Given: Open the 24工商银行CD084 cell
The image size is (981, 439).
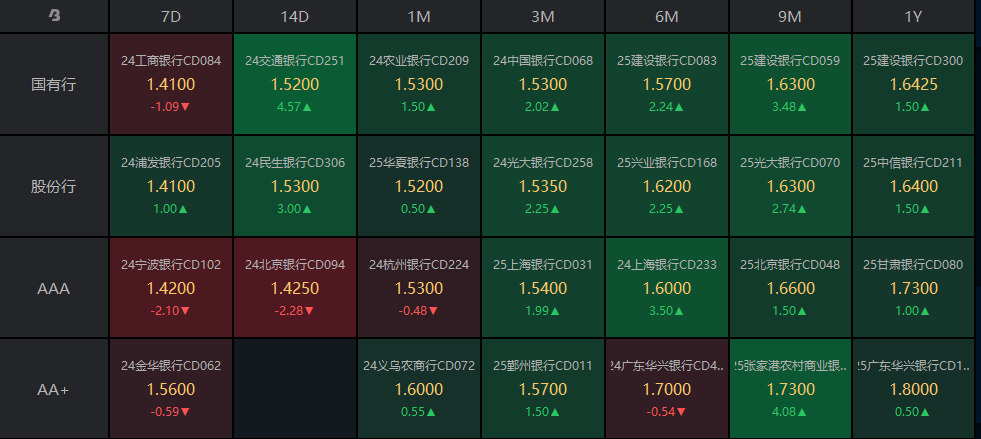Looking at the screenshot, I should pos(170,84).
